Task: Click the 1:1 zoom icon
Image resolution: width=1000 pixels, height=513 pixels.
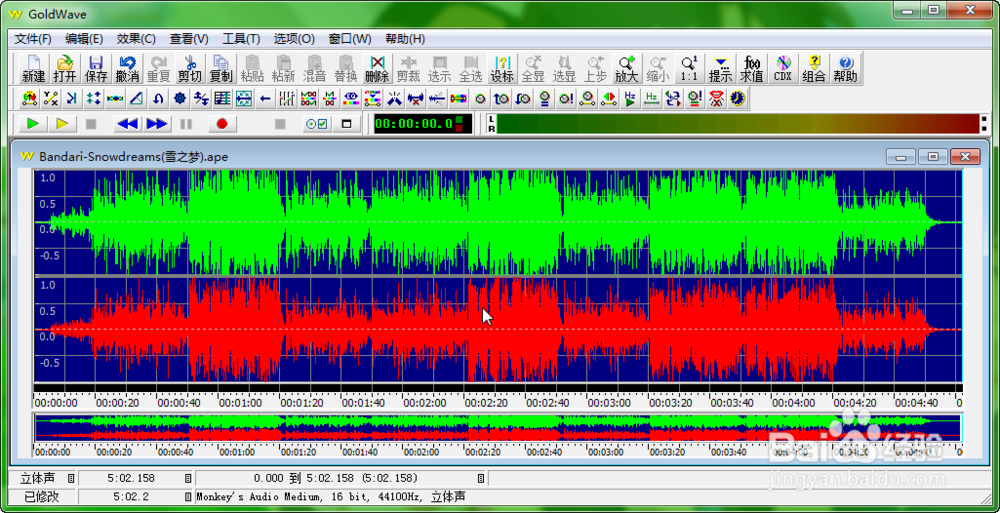Action: pyautogui.click(x=689, y=69)
